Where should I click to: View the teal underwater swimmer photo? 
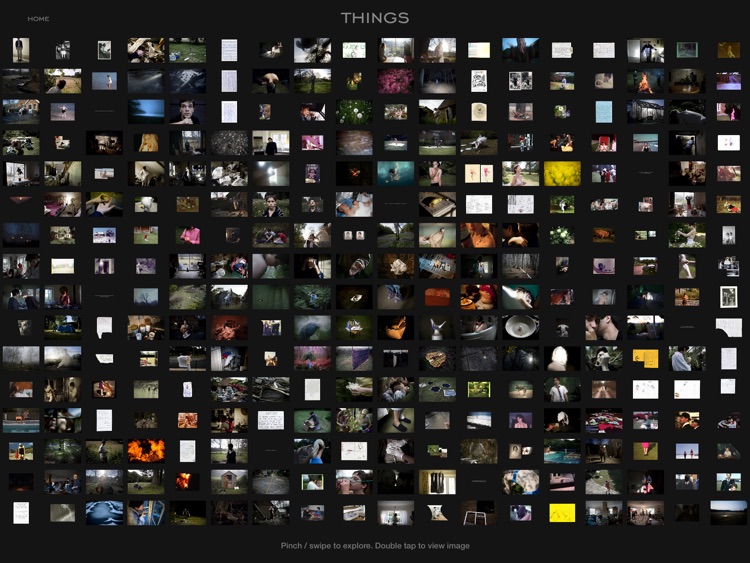tap(396, 174)
